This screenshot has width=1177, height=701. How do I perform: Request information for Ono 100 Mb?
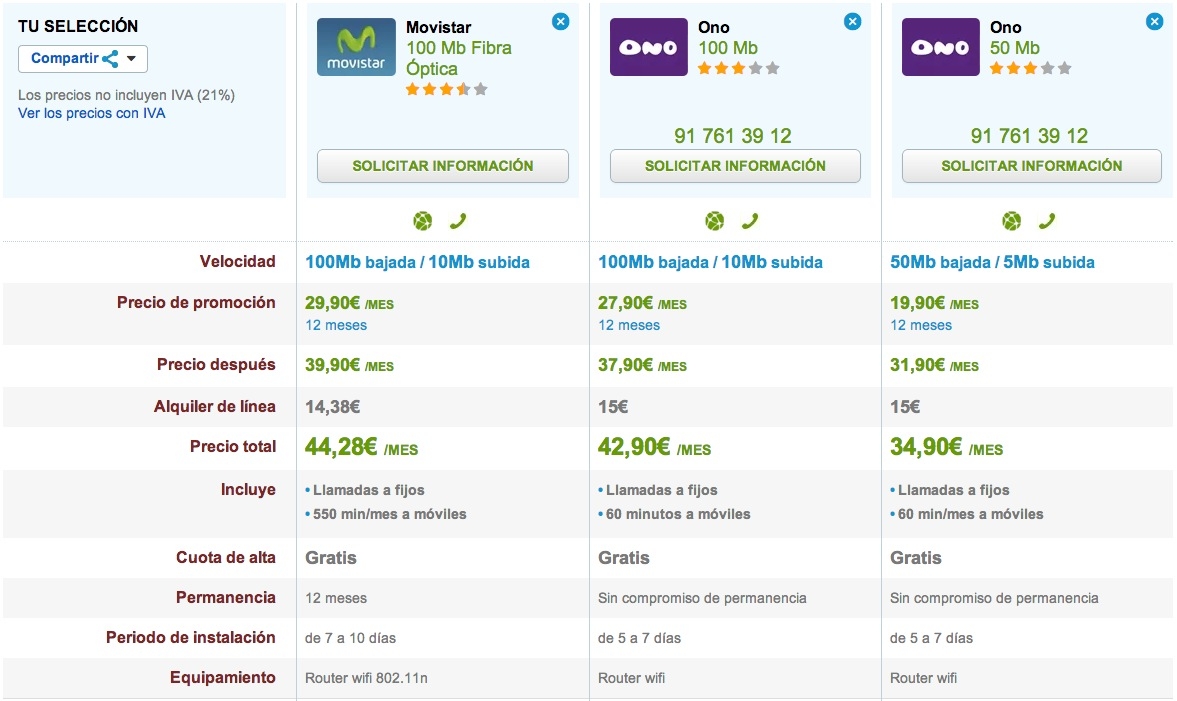click(x=735, y=166)
